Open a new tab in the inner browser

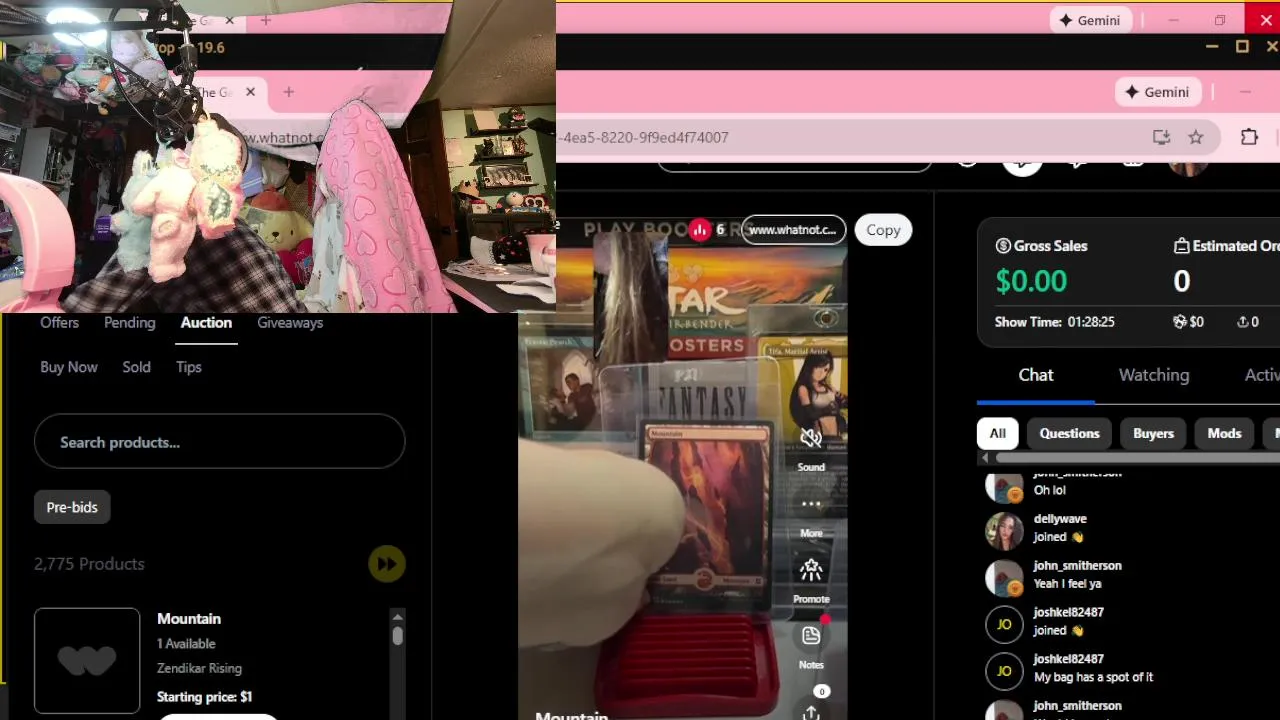[288, 92]
